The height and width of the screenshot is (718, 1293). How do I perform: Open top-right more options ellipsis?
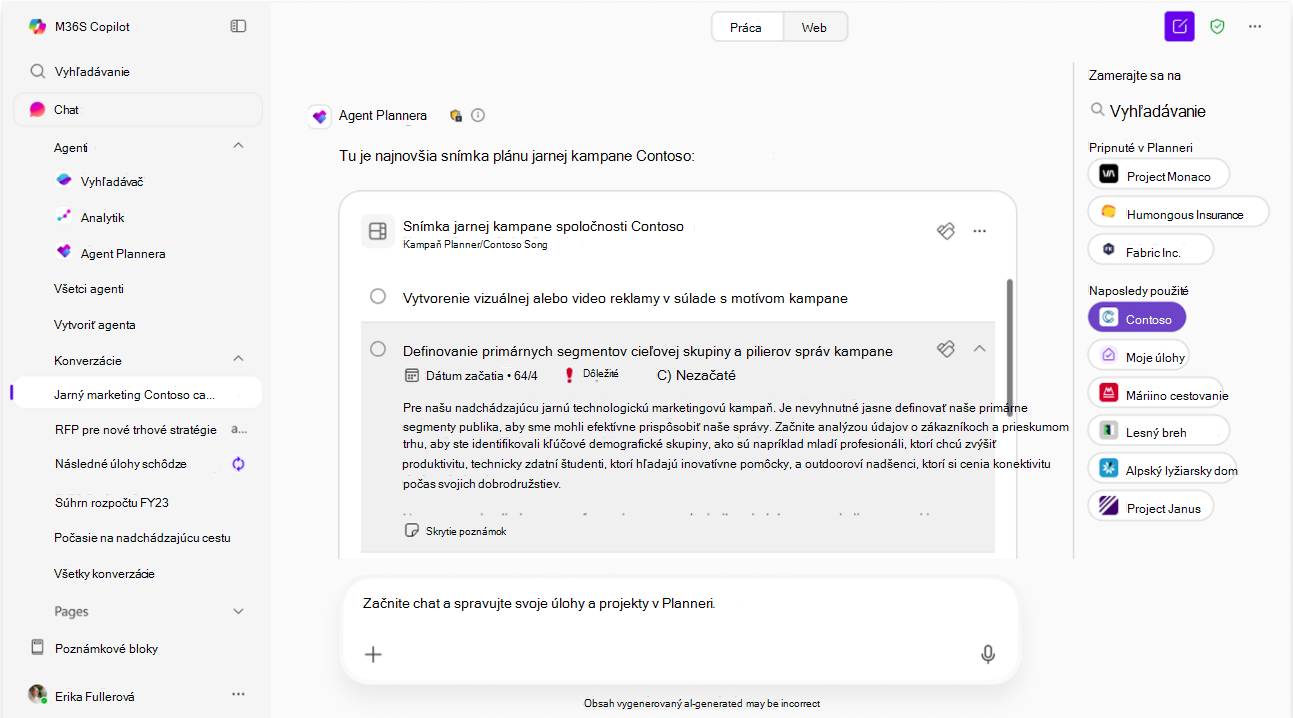[x=1255, y=27]
